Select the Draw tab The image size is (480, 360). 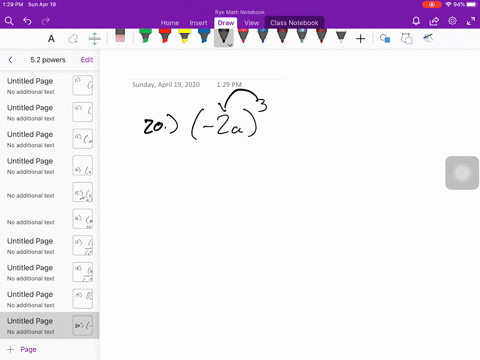[226, 23]
